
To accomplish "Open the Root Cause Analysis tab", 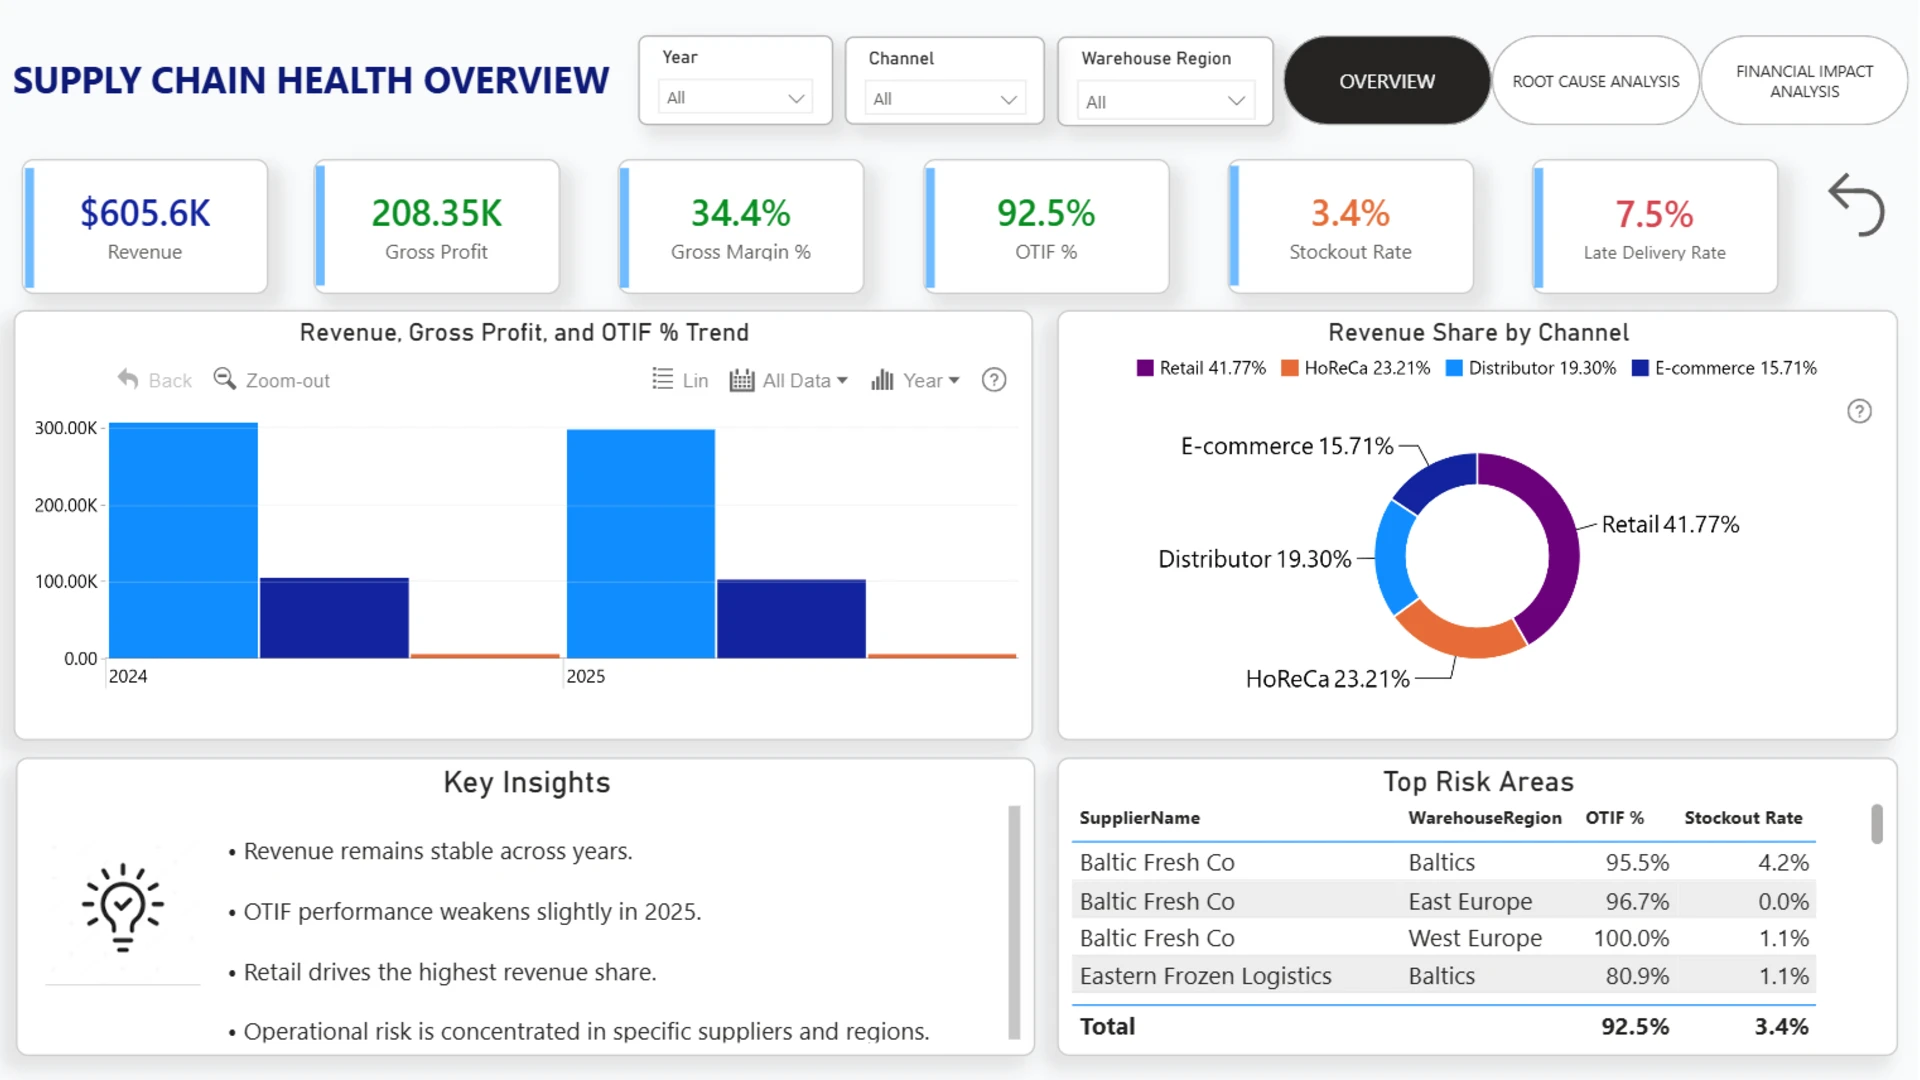I will 1596,81.
